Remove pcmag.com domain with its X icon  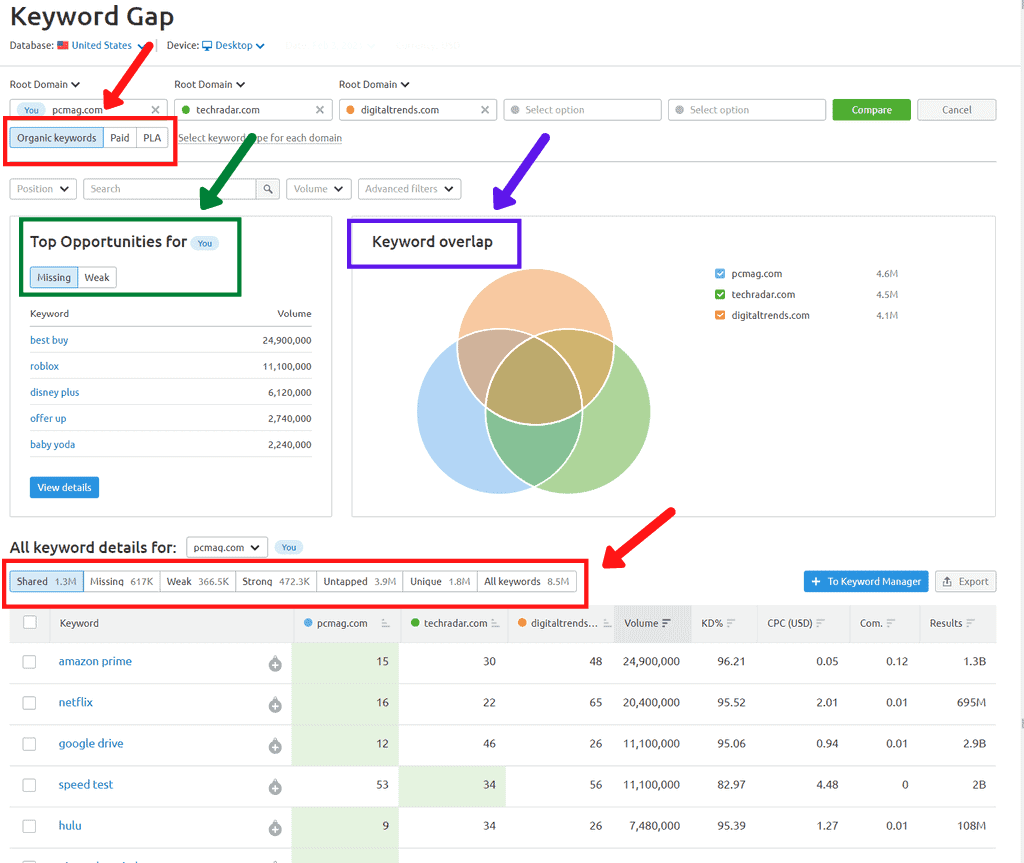pos(155,110)
